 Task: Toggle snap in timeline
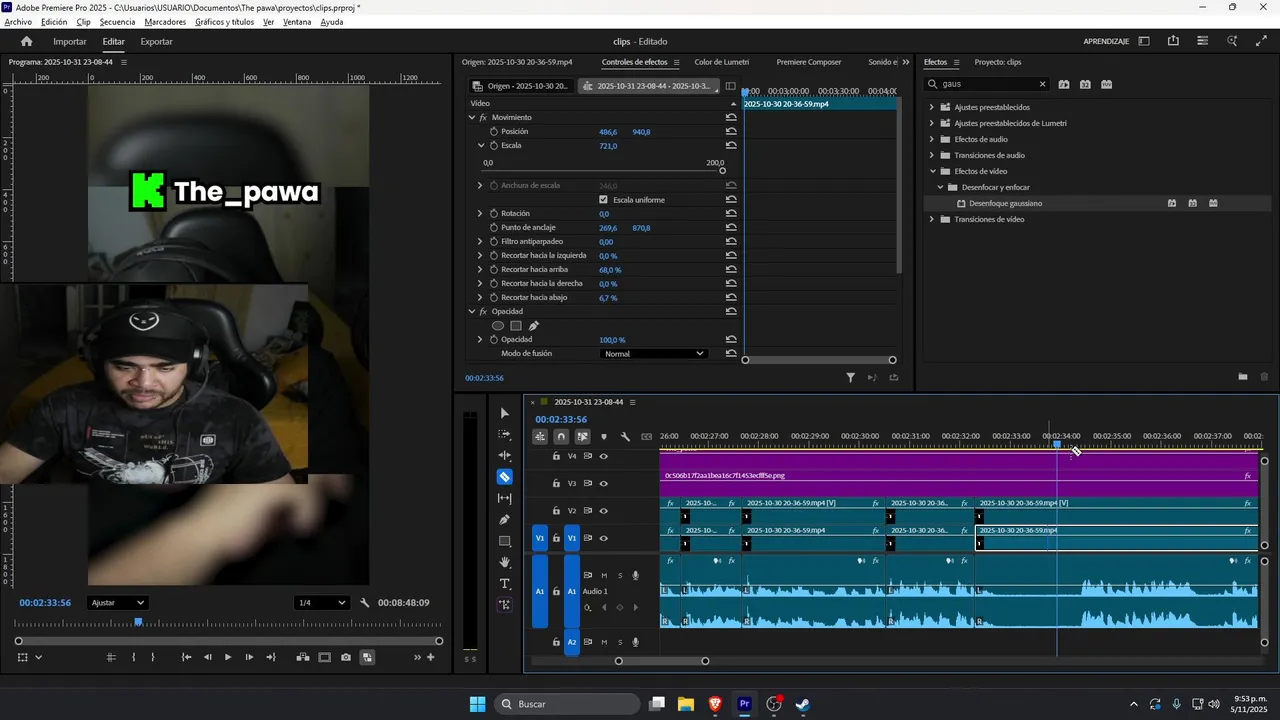(x=561, y=436)
